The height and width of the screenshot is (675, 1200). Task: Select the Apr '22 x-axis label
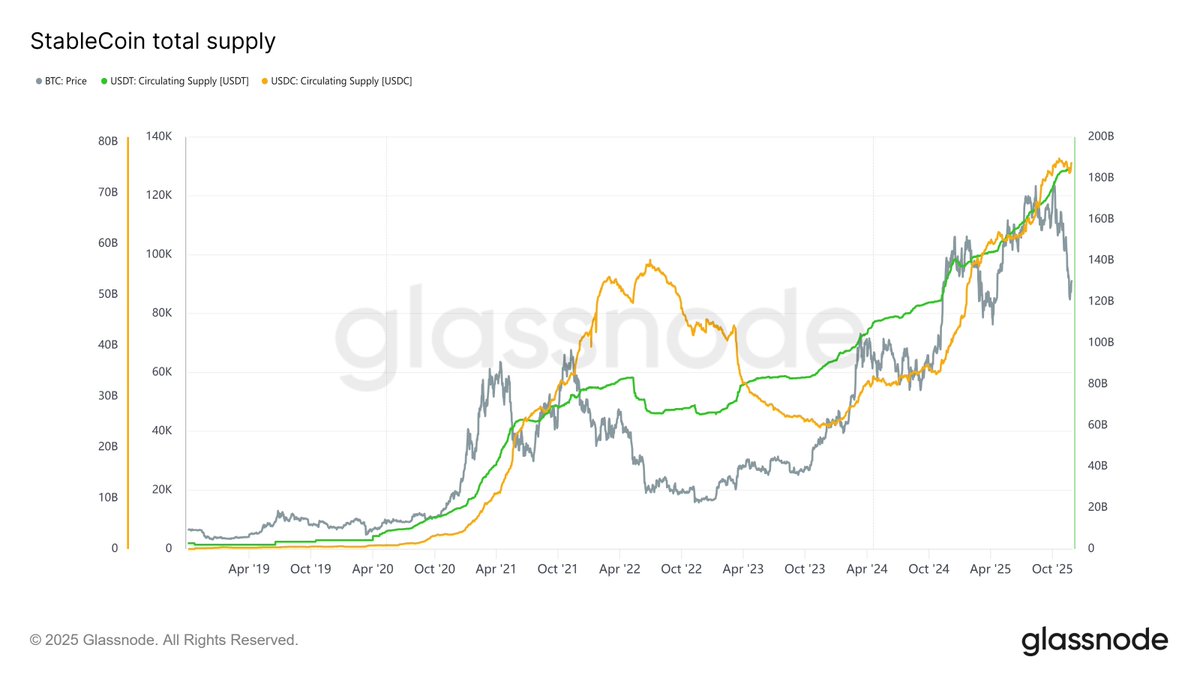point(620,569)
